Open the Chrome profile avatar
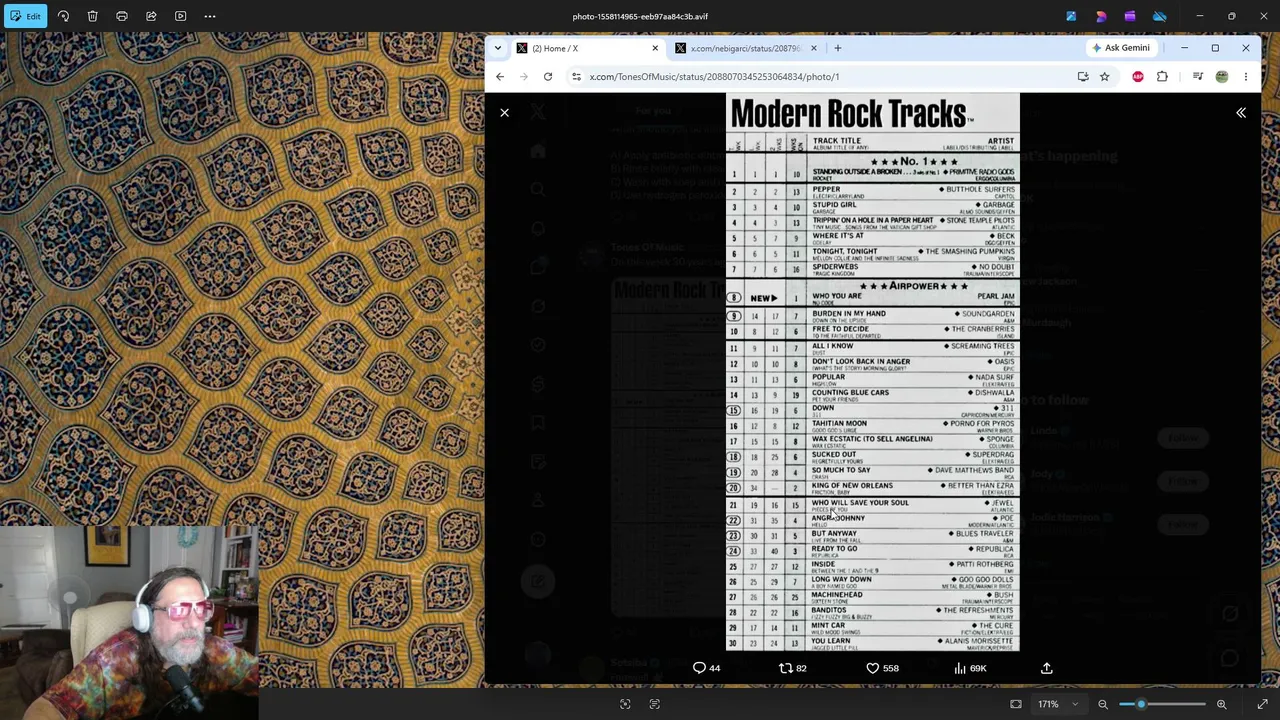This screenshot has width=1280, height=720. [x=1222, y=76]
